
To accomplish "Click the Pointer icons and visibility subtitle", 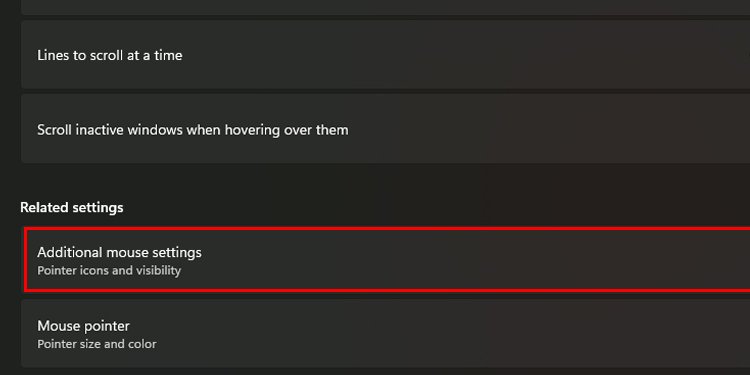I will click(x=109, y=271).
